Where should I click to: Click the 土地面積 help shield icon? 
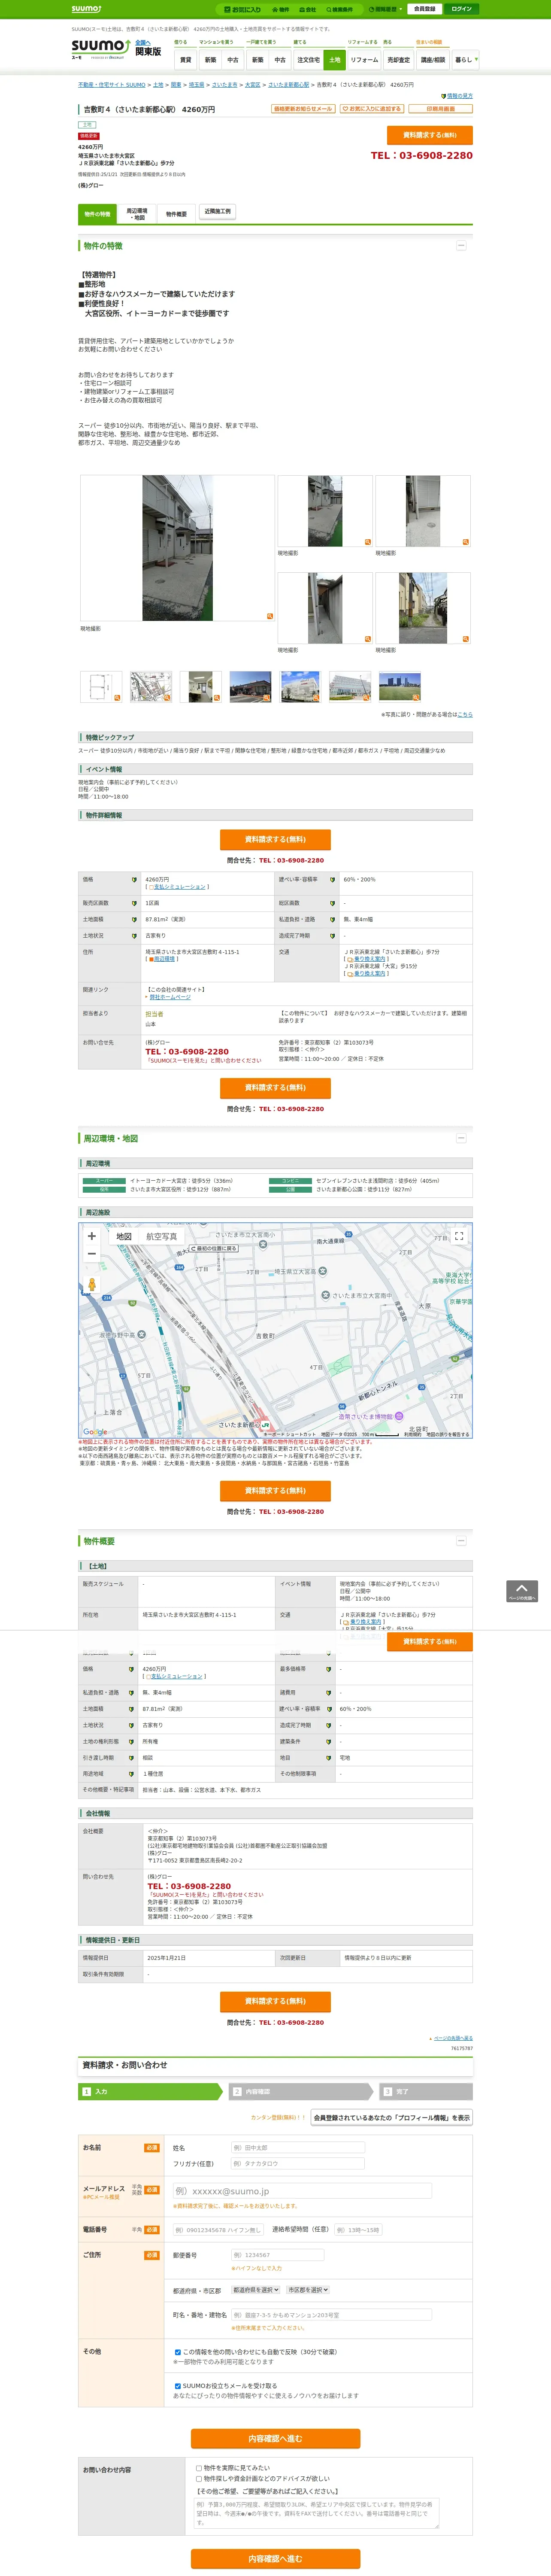(x=134, y=920)
